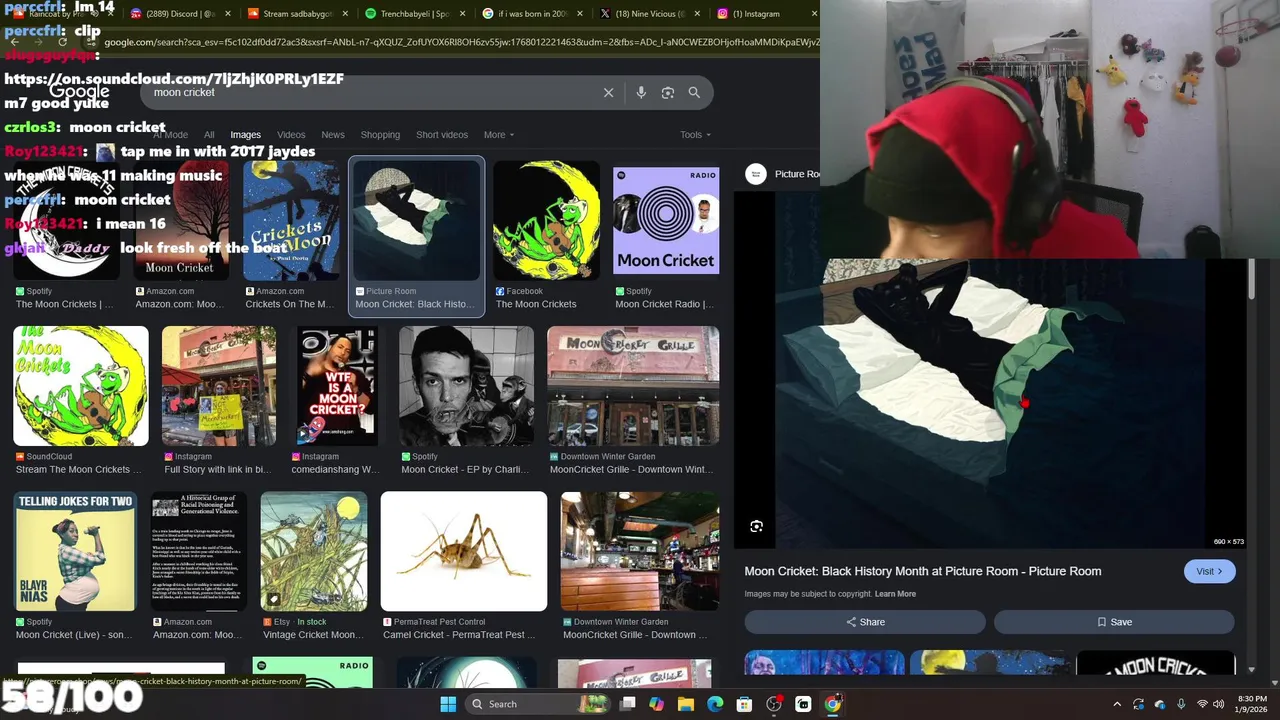
Task: Open the Windows Start menu
Action: pyautogui.click(x=448, y=704)
